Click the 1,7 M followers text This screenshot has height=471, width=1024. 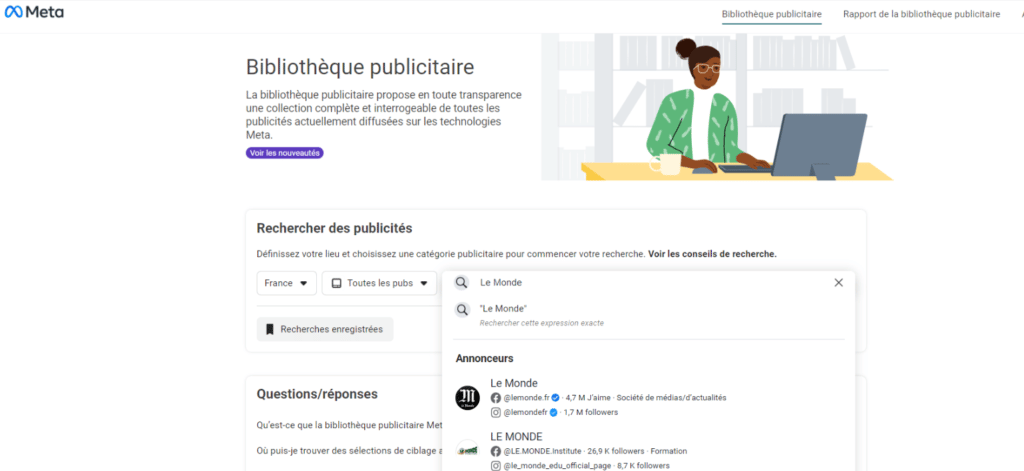[590, 412]
